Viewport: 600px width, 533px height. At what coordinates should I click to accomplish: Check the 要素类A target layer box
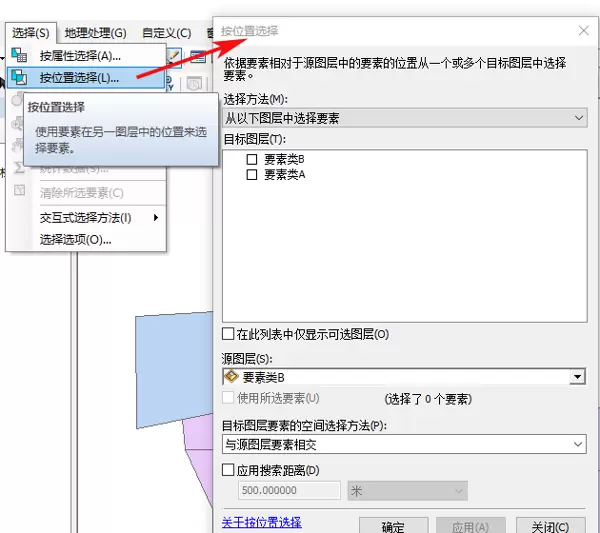pyautogui.click(x=252, y=174)
